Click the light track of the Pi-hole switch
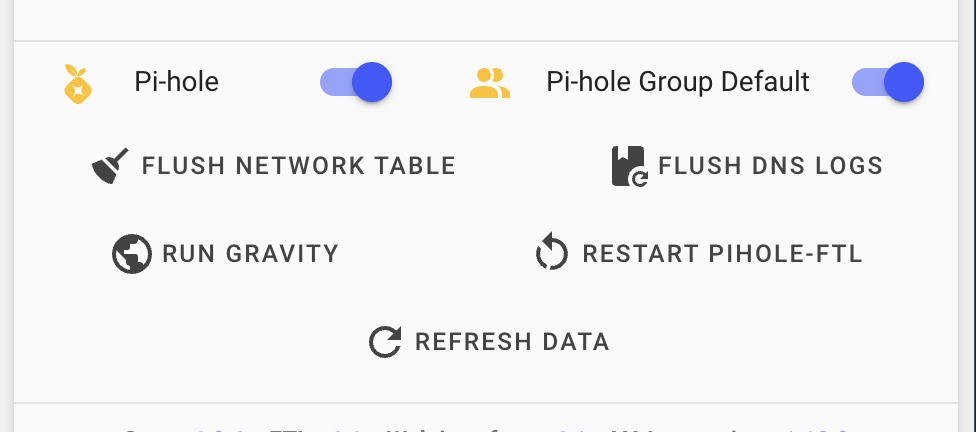The height and width of the screenshot is (432, 976). click(x=332, y=82)
